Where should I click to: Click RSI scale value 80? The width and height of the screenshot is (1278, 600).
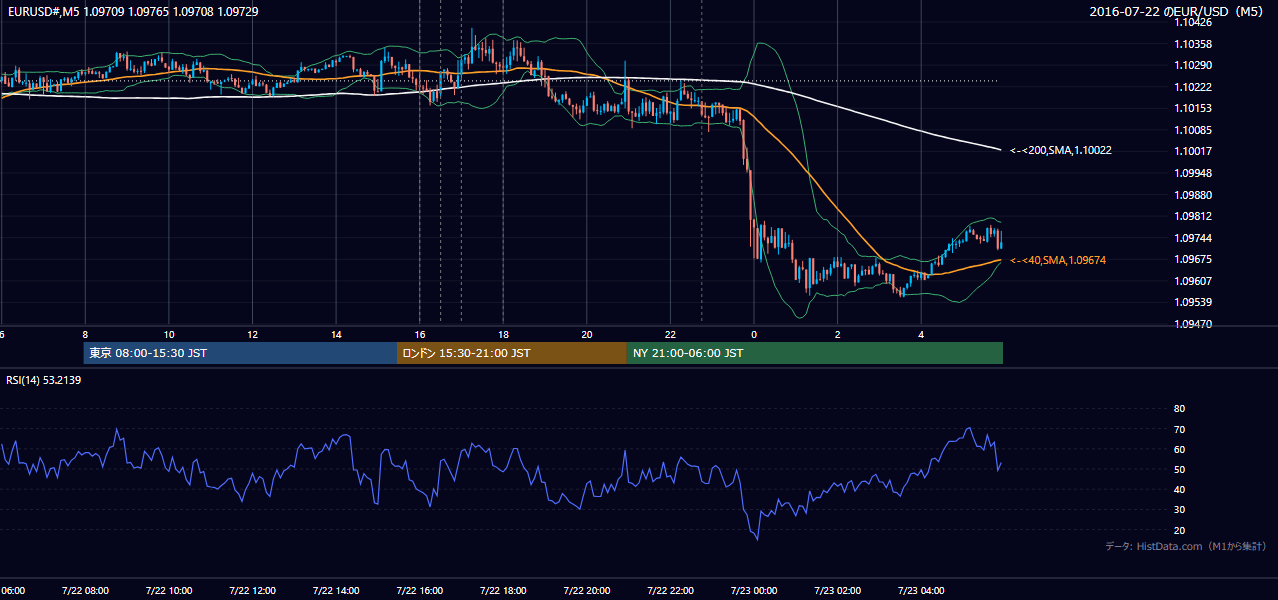click(x=1179, y=409)
